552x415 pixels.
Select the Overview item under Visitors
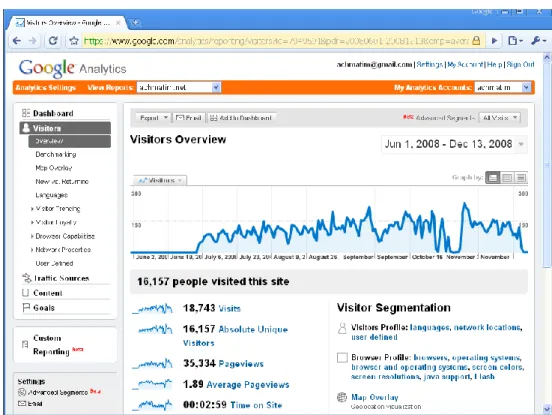pyautogui.click(x=69, y=141)
